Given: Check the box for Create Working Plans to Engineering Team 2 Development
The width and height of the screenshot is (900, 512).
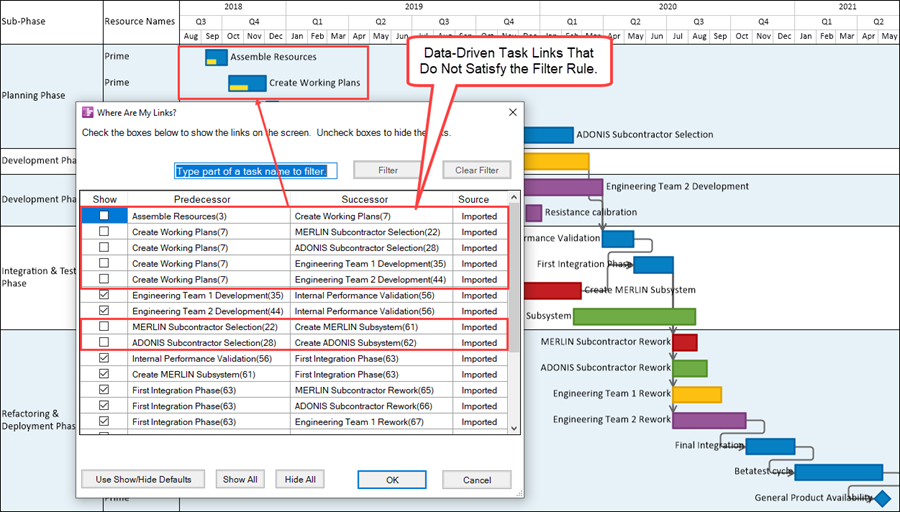Looking at the screenshot, I should [x=104, y=279].
